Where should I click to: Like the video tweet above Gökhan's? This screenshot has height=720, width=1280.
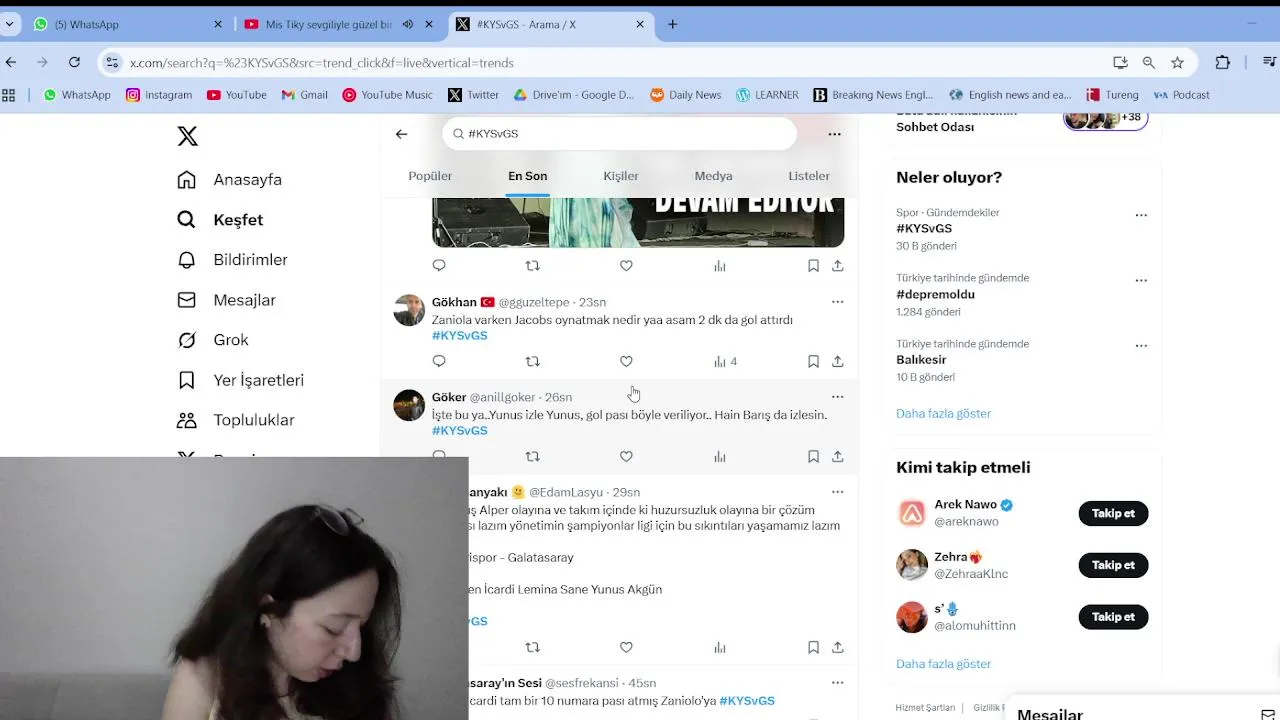pyautogui.click(x=626, y=266)
